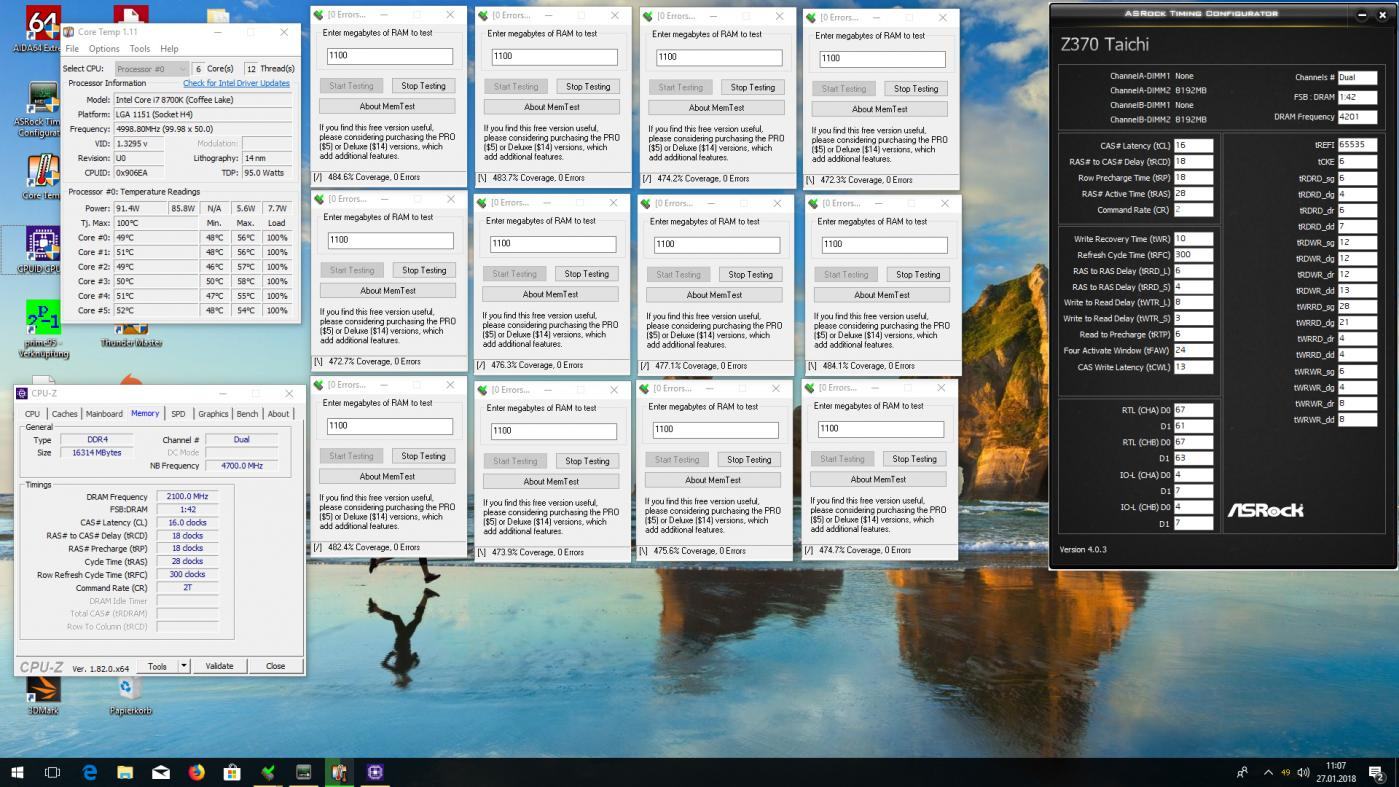1399x787 pixels.
Task: Open the Core Temp File menu
Action: (x=72, y=48)
